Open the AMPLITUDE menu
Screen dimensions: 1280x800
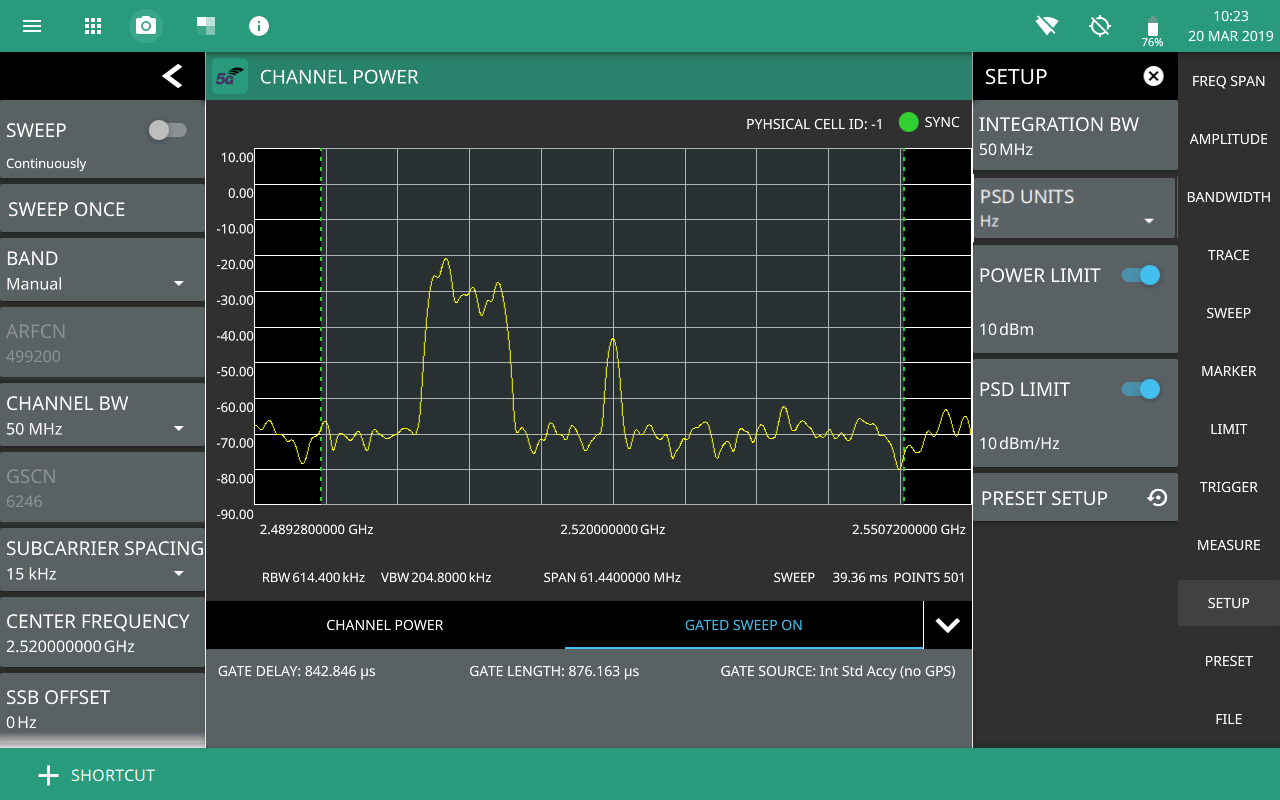tap(1228, 139)
